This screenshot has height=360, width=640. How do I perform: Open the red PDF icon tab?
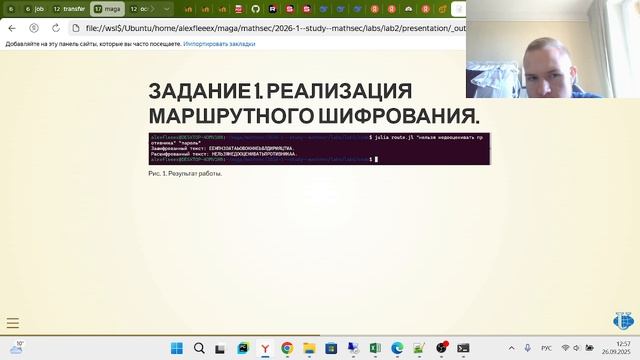click(x=239, y=9)
